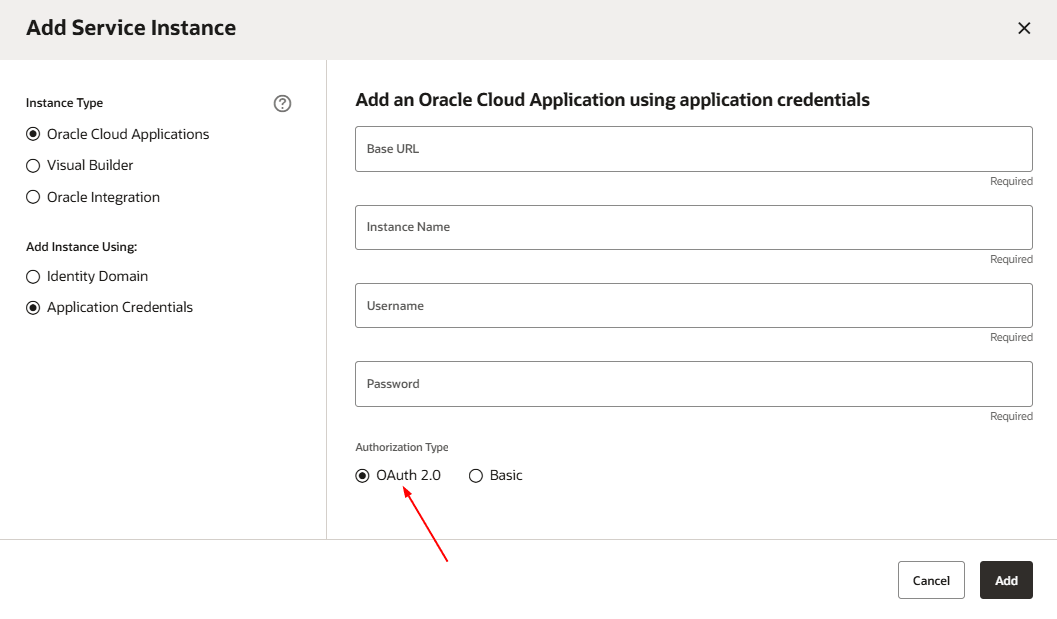The width and height of the screenshot is (1057, 619).
Task: Select Oracle Cloud Applications instance type
Action: (33, 134)
